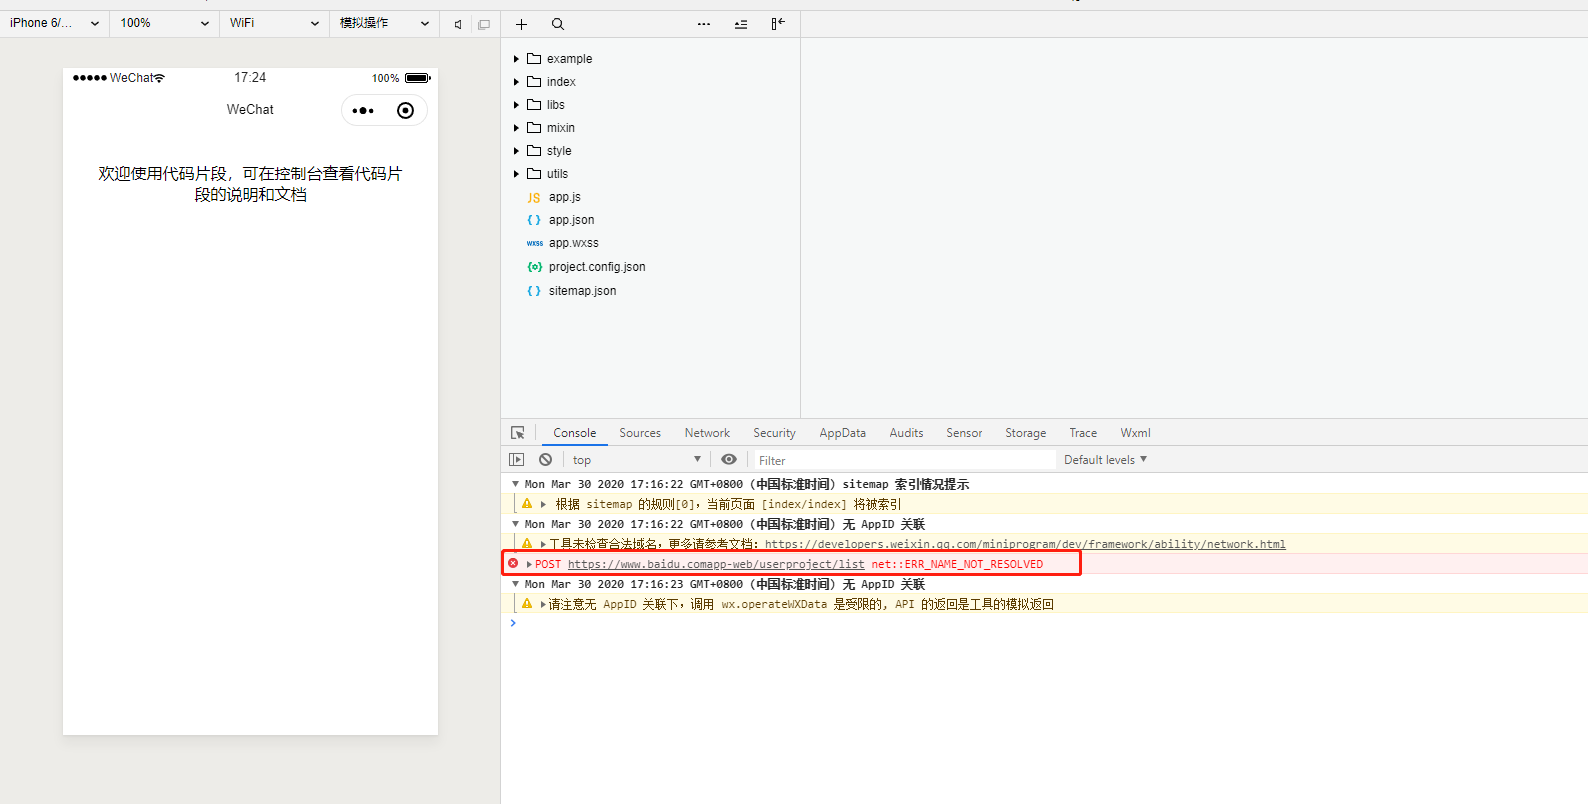Open the more options ellipsis in file panel

tap(704, 24)
